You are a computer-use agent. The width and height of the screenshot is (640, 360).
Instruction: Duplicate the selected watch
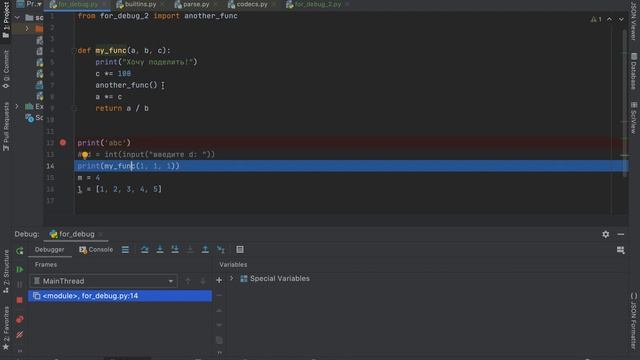pos(219,340)
